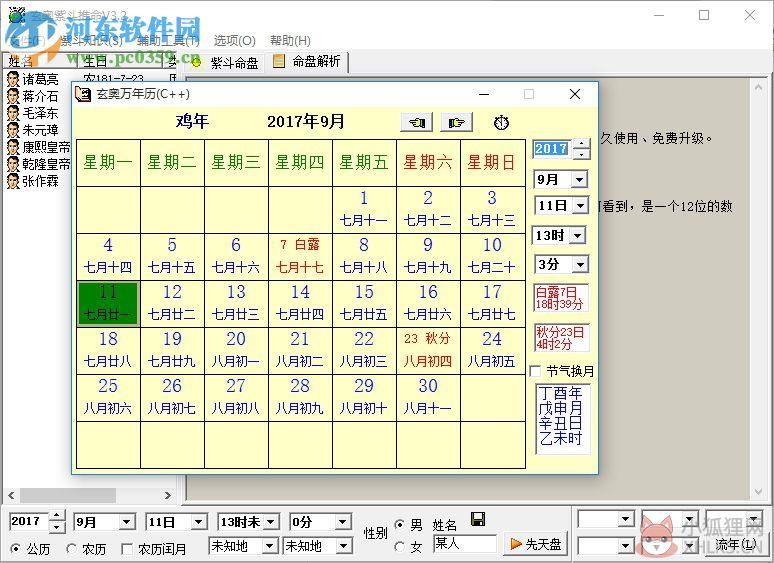This screenshot has width=774, height=563.
Task: Select 朱元璋 person icon in list
Action: pyautogui.click(x=13, y=130)
